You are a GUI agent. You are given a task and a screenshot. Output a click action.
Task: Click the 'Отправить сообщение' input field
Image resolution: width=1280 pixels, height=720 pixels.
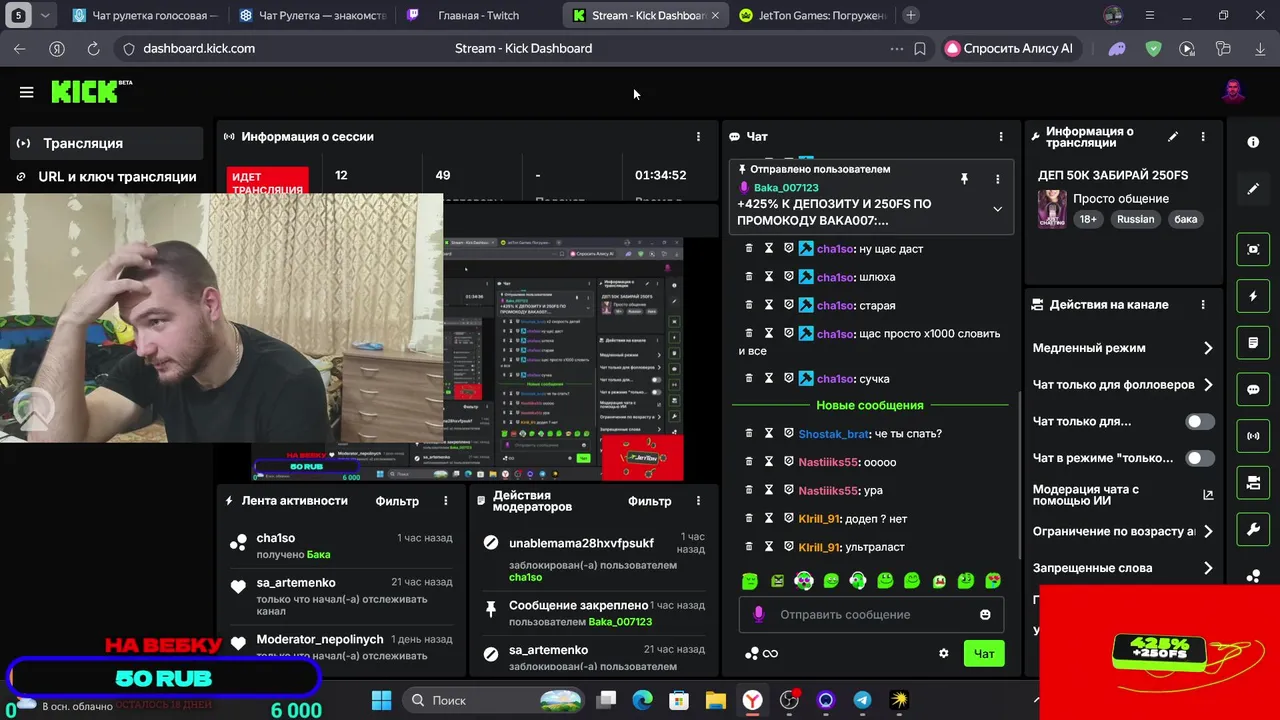(871, 614)
